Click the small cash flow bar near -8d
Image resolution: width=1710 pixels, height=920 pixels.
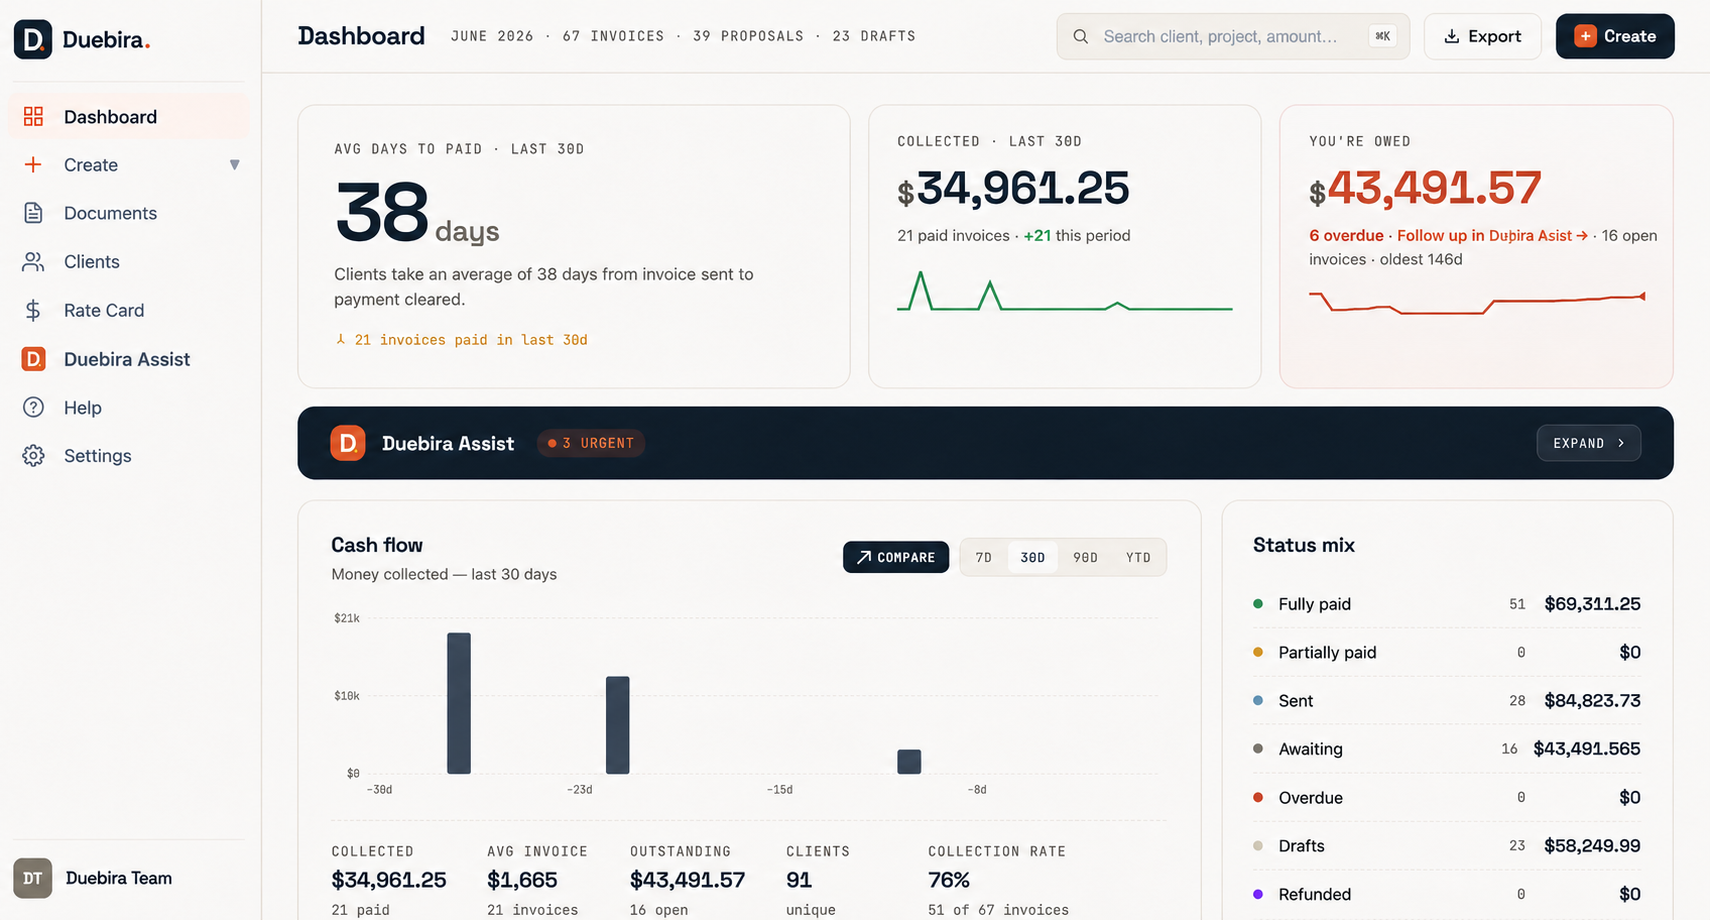(x=909, y=761)
